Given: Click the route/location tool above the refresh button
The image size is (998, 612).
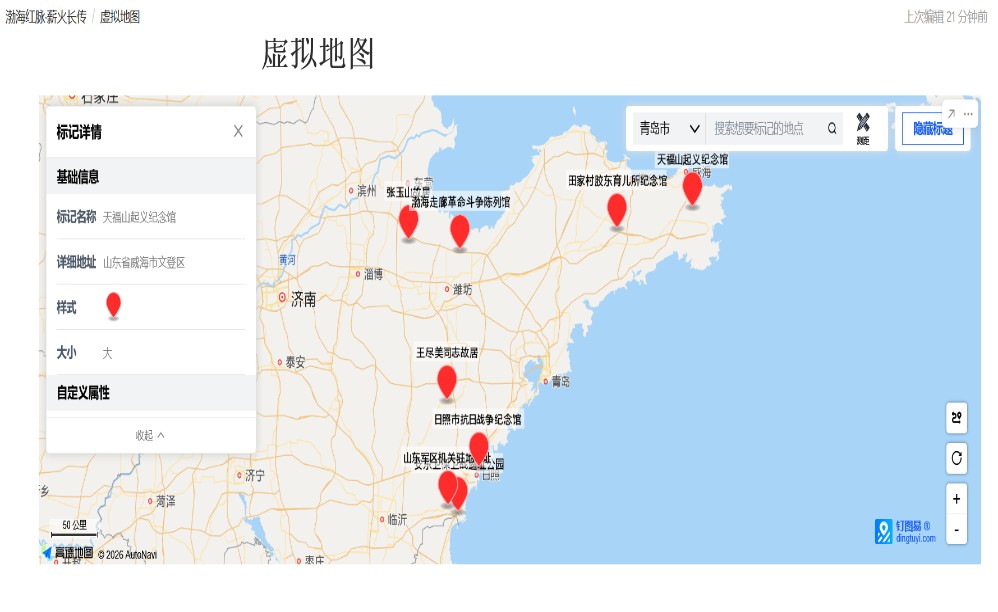Looking at the screenshot, I should (x=956, y=417).
